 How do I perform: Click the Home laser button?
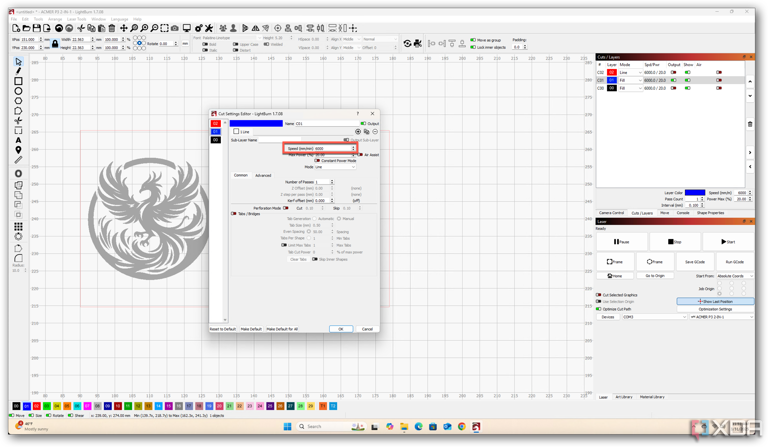(616, 276)
